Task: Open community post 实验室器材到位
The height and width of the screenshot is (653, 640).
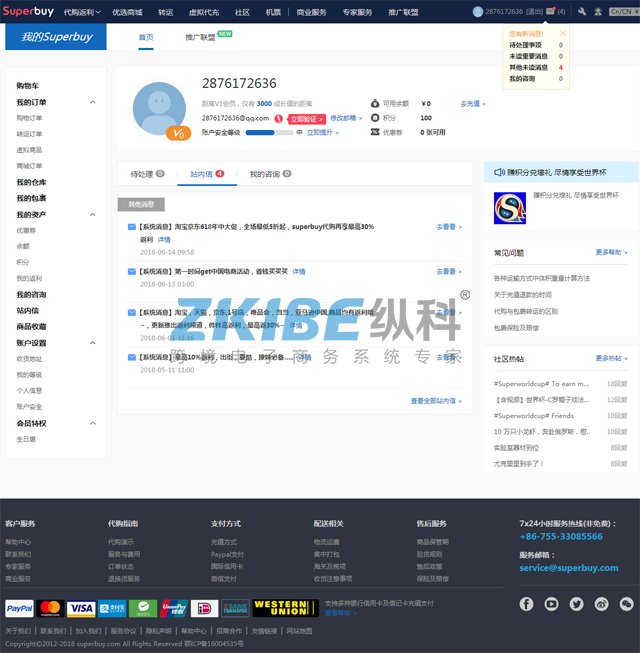Action: click(516, 448)
